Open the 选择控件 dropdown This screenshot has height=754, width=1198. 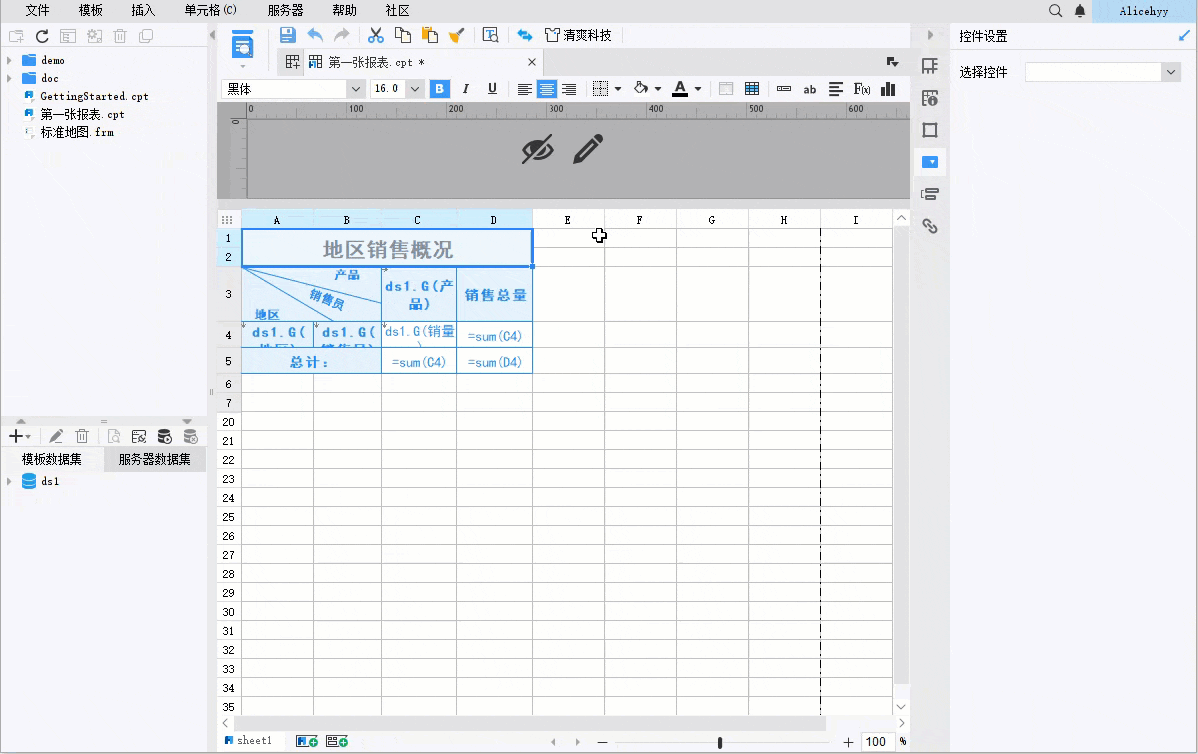[1103, 72]
